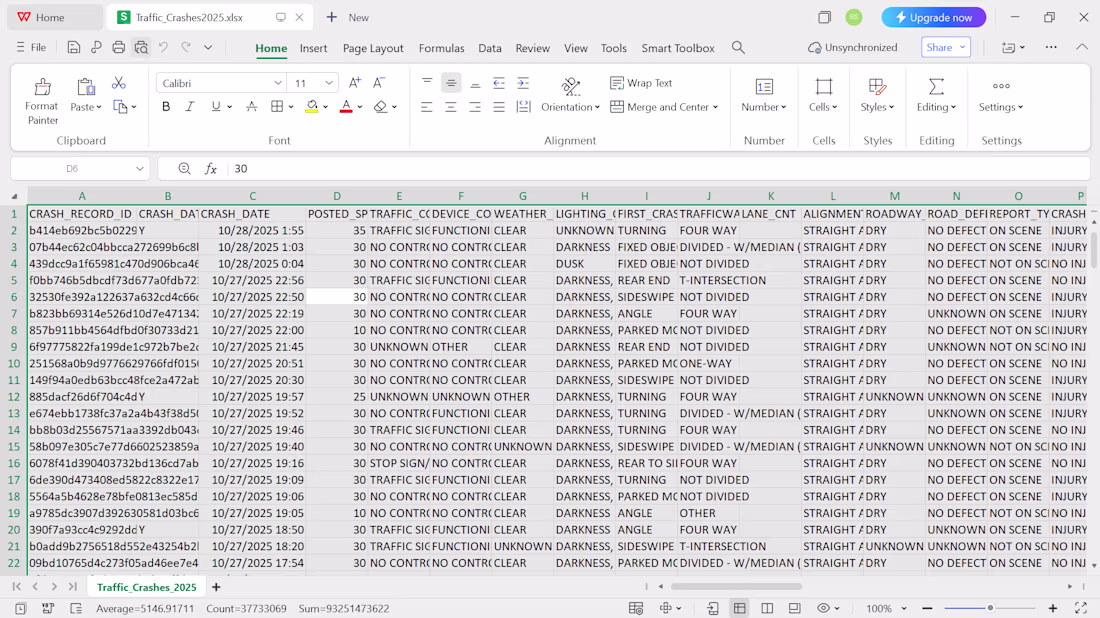1100x618 pixels.
Task: Click the eraser Clear formatting icon
Action: tap(380, 107)
